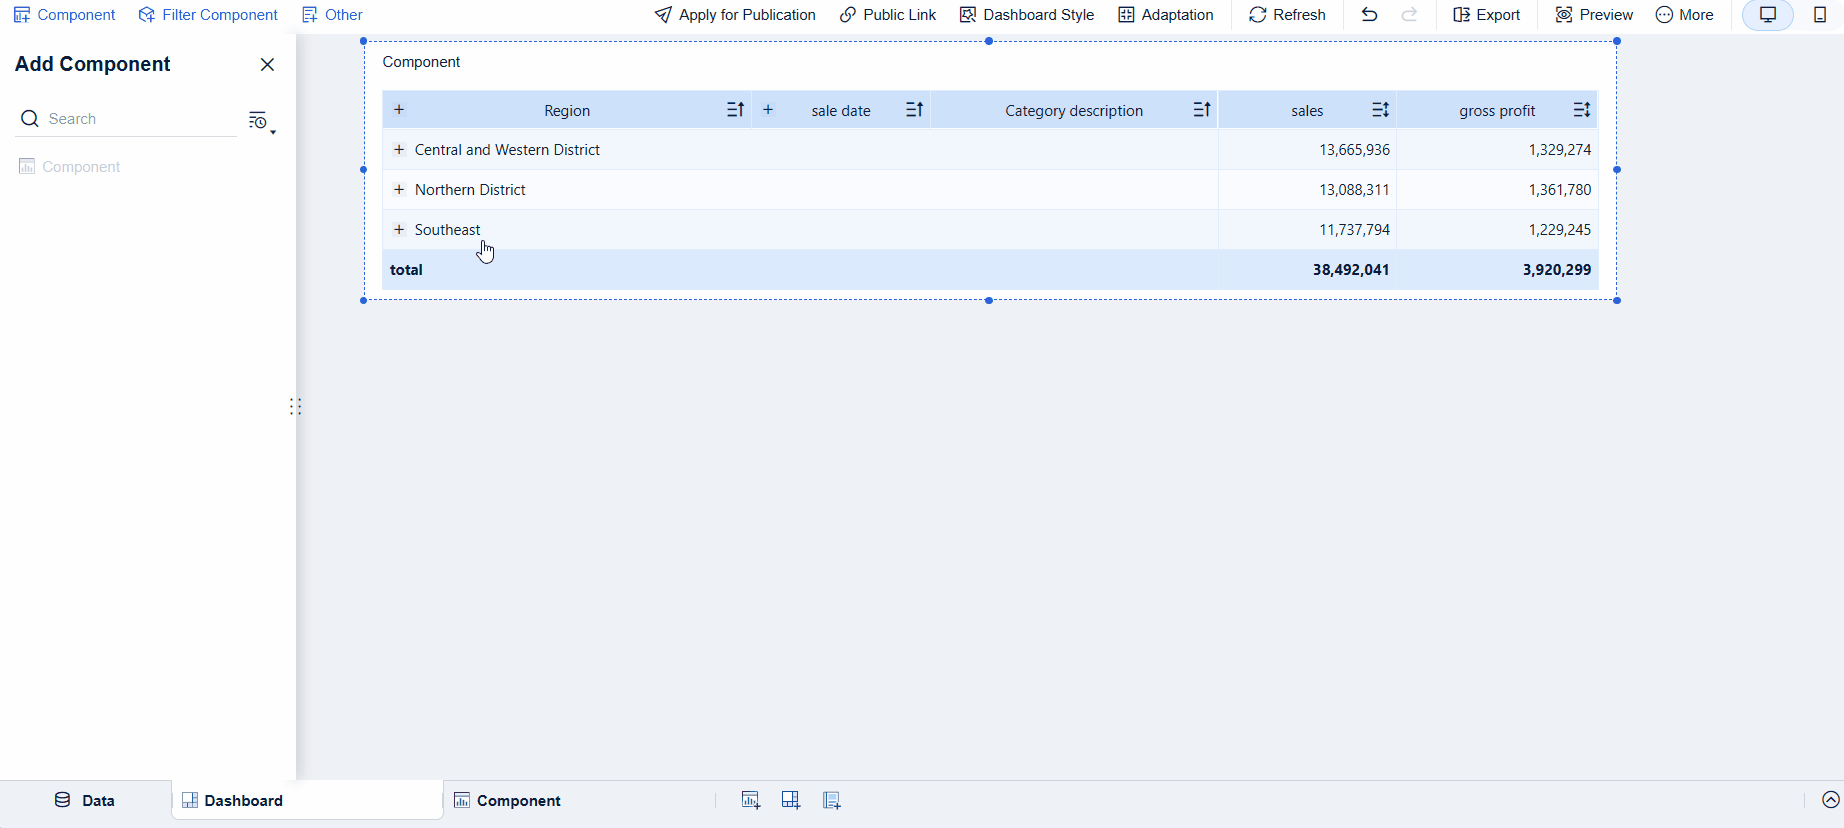The height and width of the screenshot is (828, 1844).
Task: Select the gross profit value 1,329,274
Action: click(1560, 150)
